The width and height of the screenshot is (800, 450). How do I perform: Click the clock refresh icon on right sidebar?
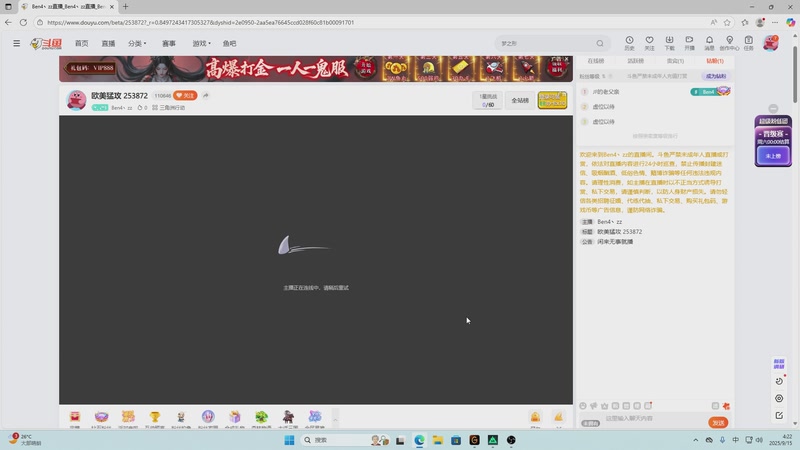tap(779, 381)
